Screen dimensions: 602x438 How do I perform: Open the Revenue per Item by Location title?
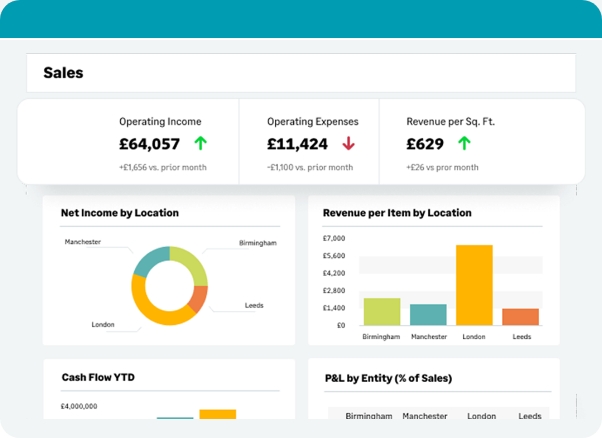[x=396, y=213]
